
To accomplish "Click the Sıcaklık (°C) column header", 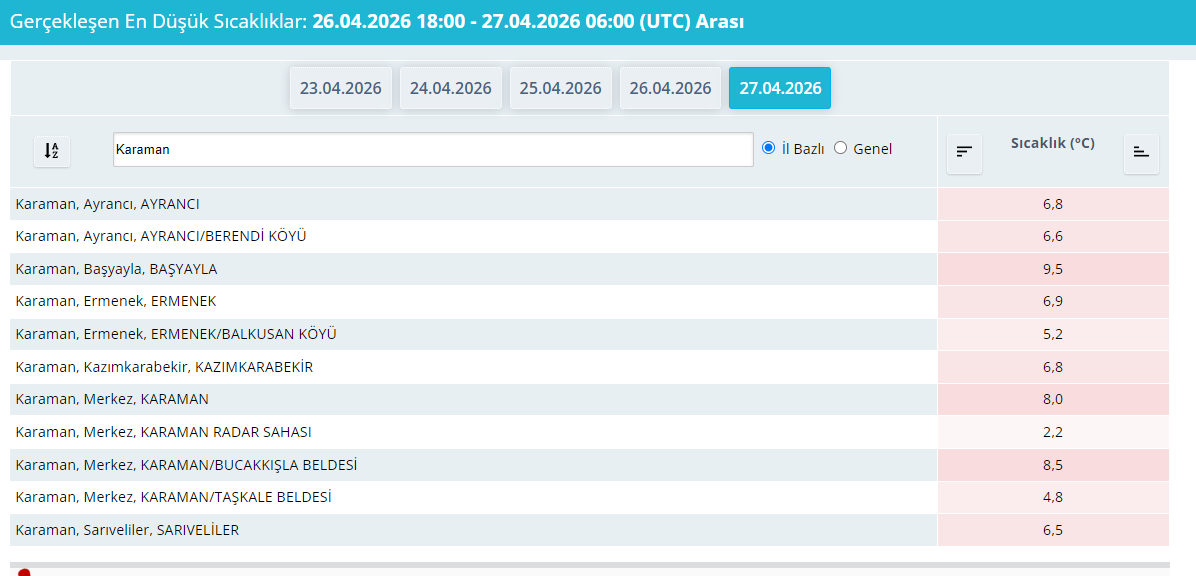I will tap(1052, 144).
